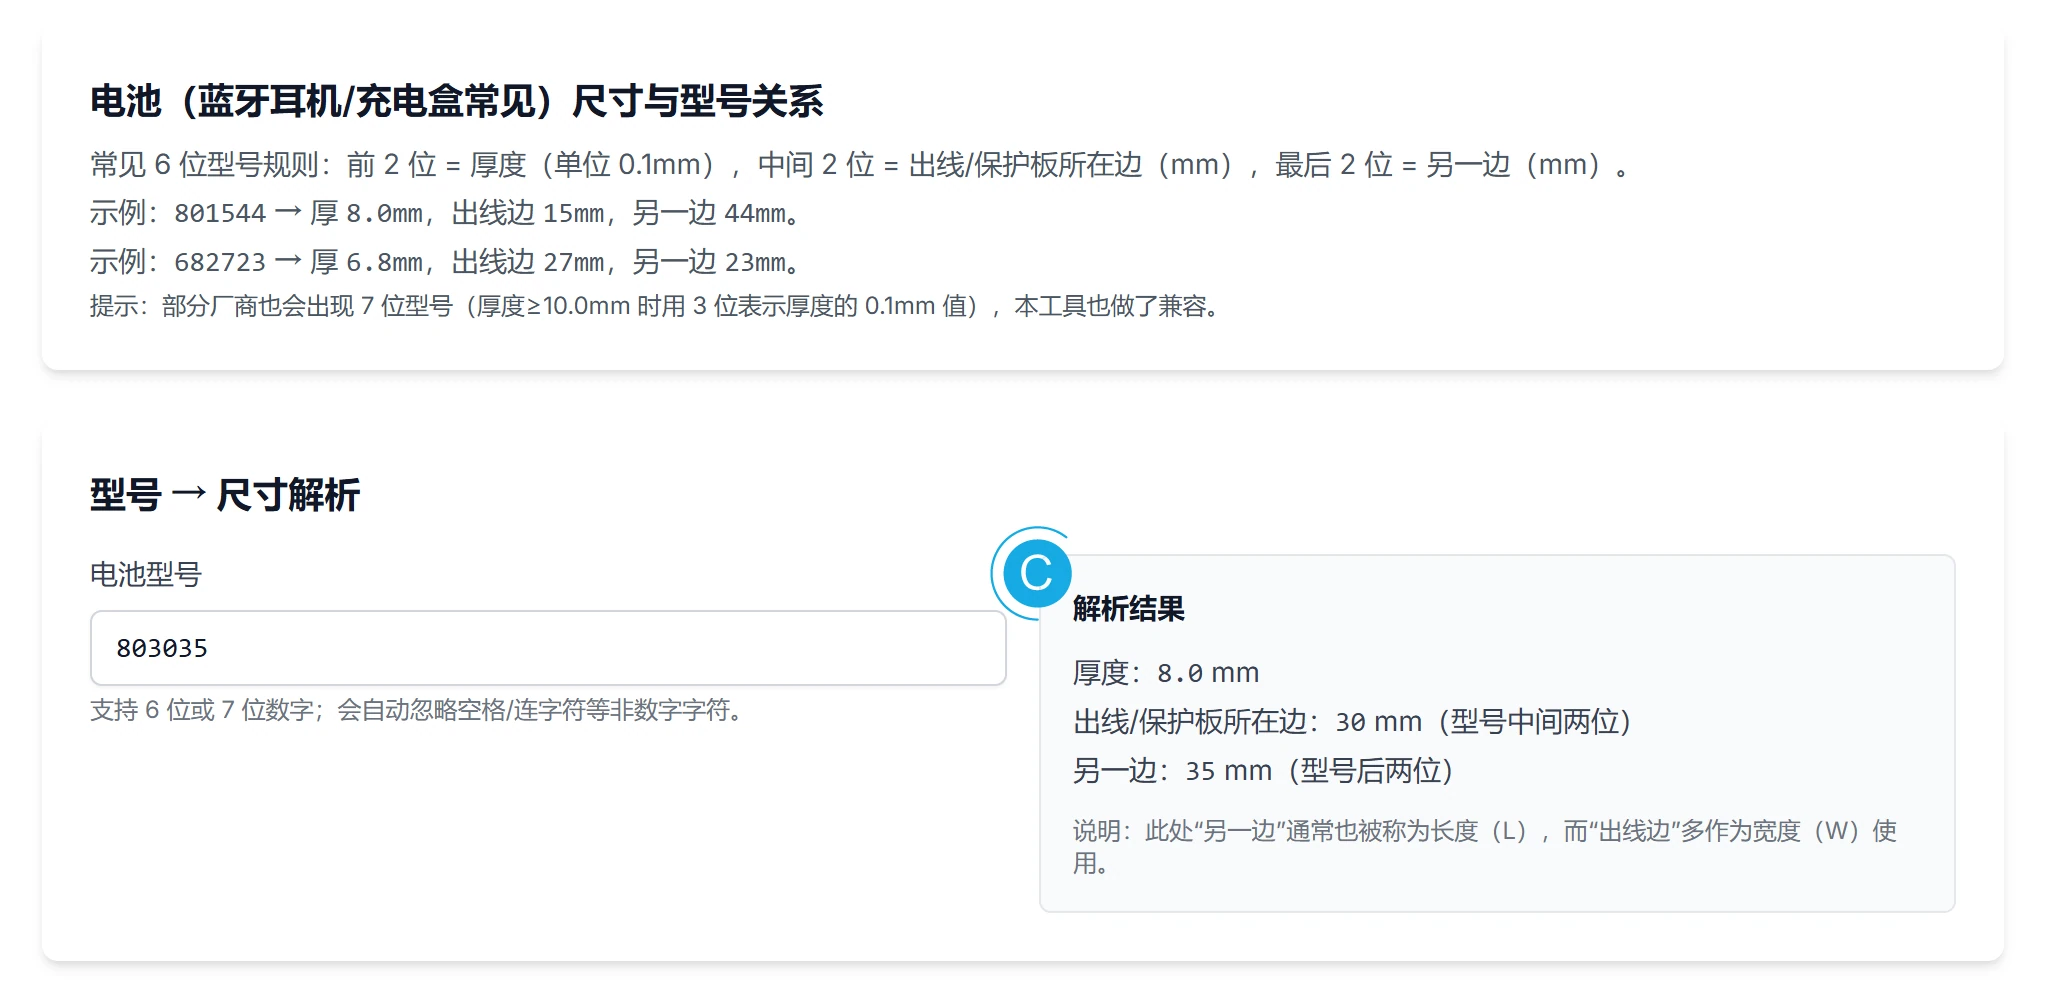Click the 8.0 mm thickness value
Viewport: 2062px width, 984px height.
1208,673
